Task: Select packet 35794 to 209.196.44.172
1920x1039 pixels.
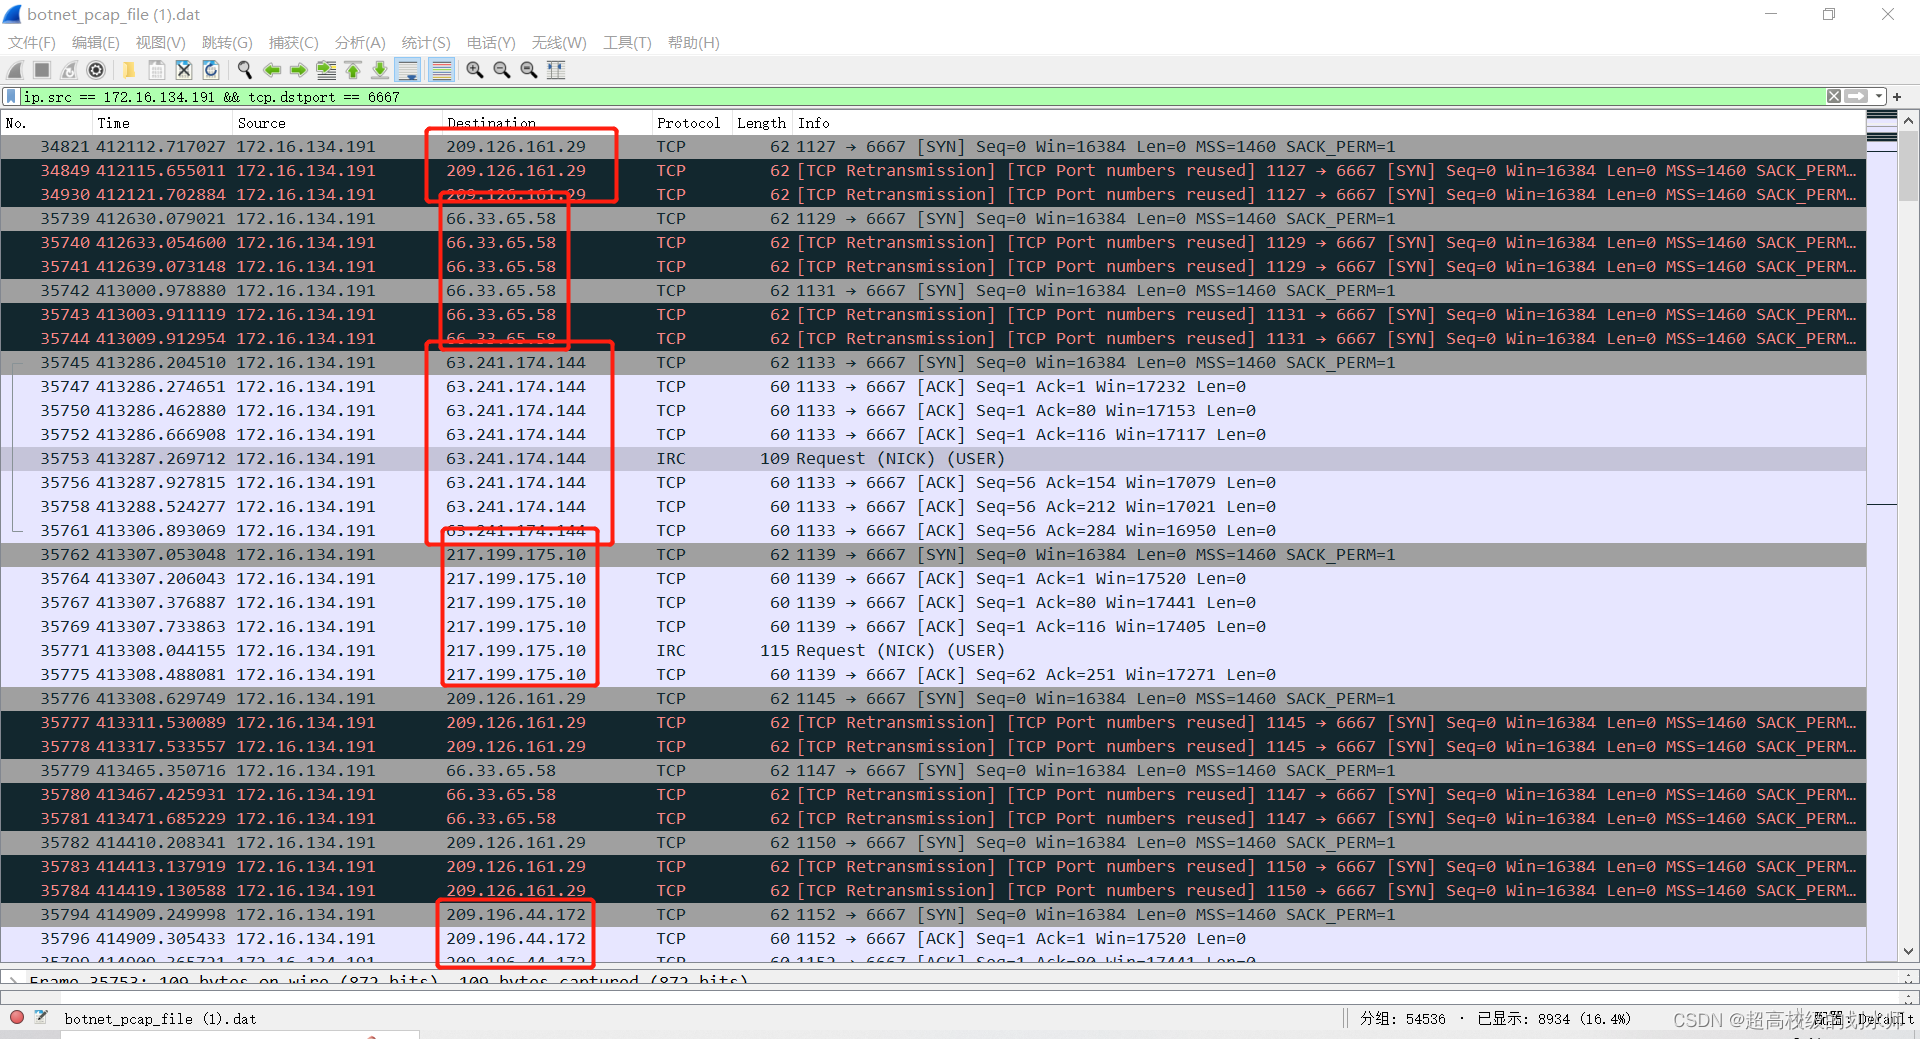Action: coord(933,915)
